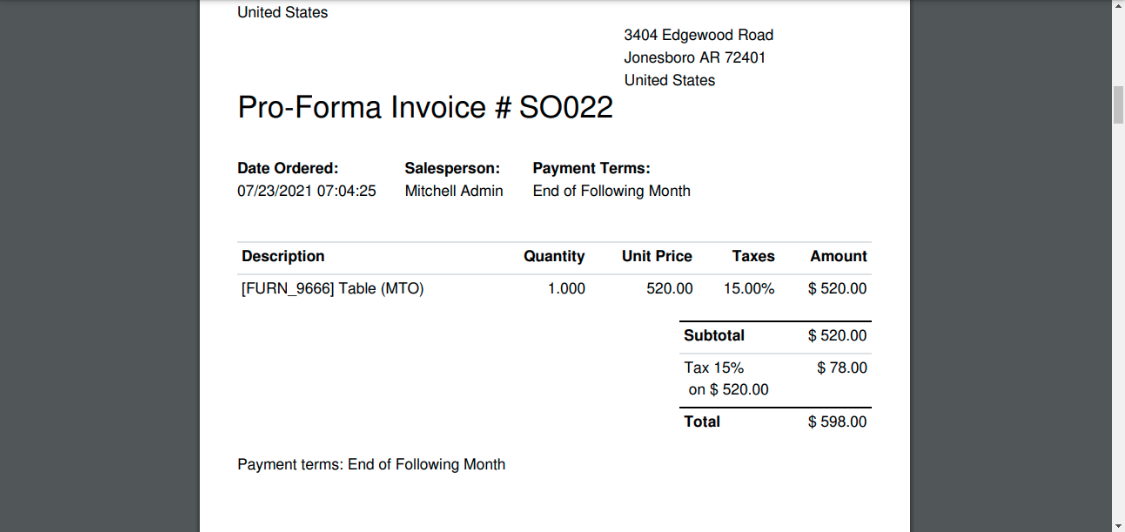The image size is (1125, 532).
Task: Click the Payment Terms header label
Action: (x=591, y=169)
